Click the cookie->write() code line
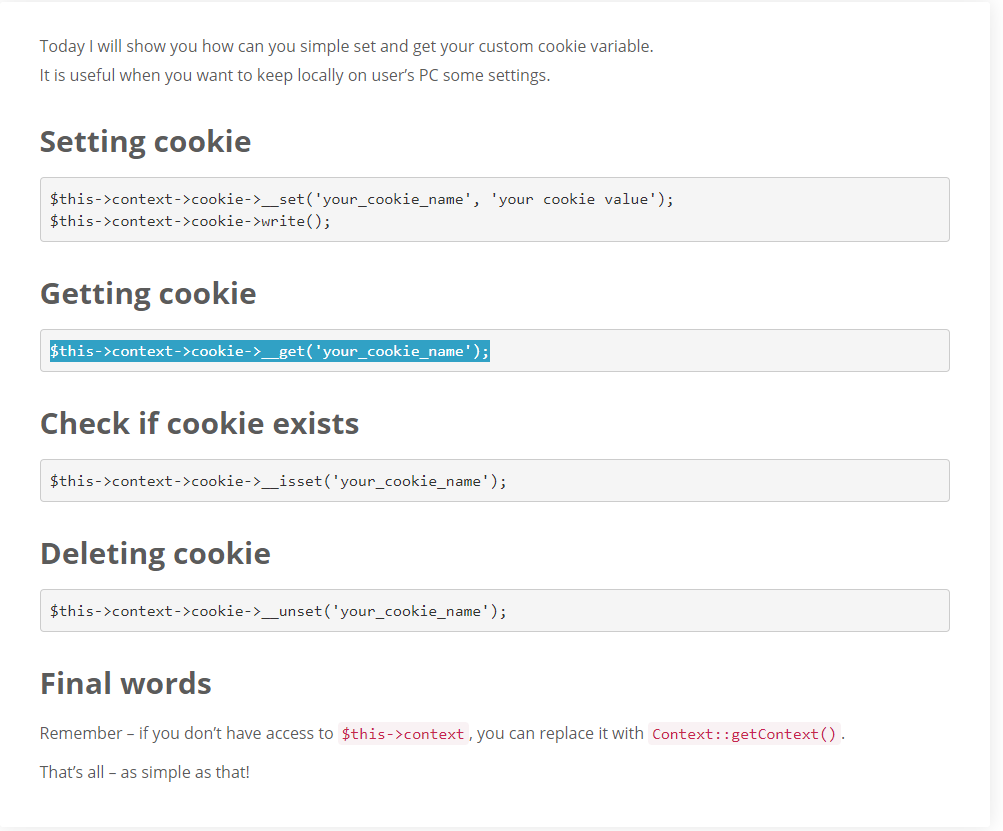1003x831 pixels. 190,221
